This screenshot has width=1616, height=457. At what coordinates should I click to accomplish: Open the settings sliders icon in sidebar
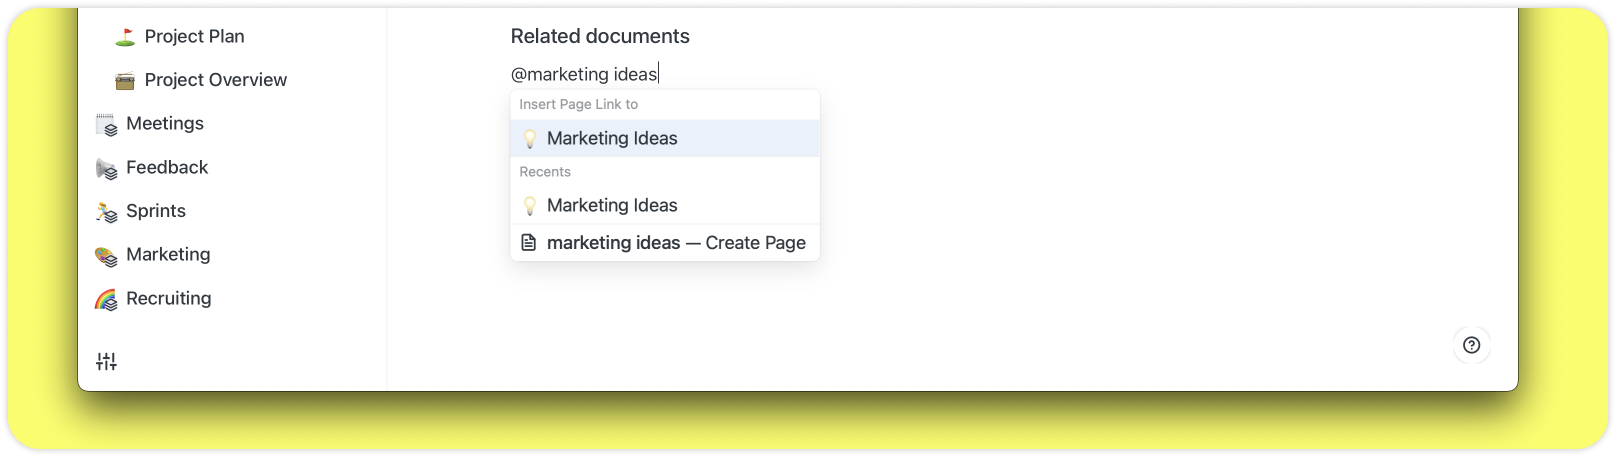tap(106, 362)
